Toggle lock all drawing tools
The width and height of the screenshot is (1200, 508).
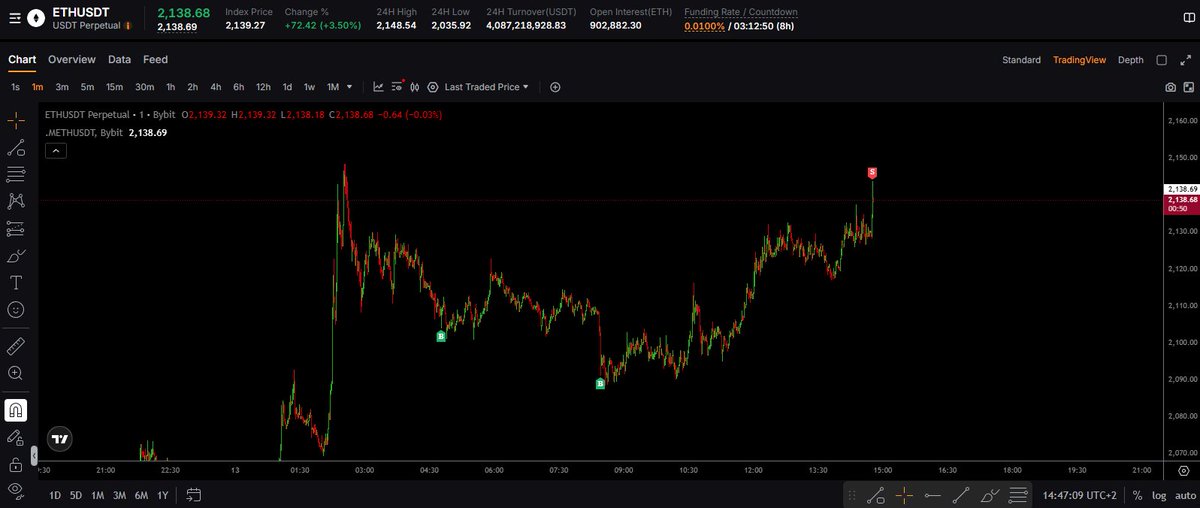point(16,464)
